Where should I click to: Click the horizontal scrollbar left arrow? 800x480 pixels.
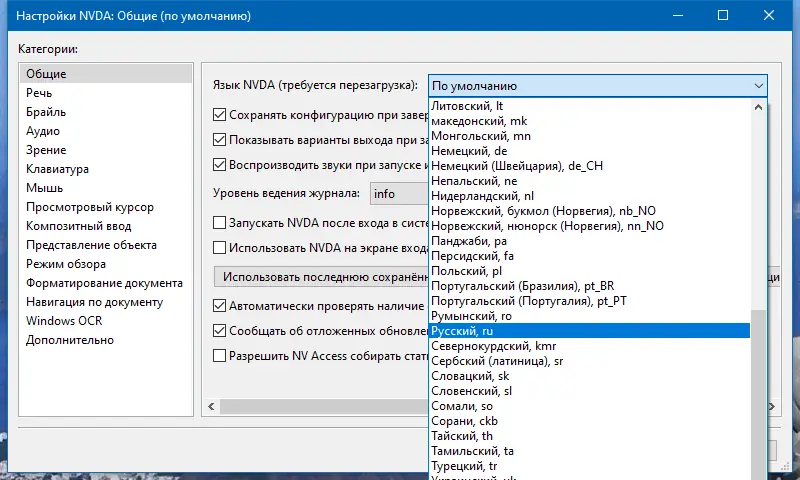pos(212,406)
